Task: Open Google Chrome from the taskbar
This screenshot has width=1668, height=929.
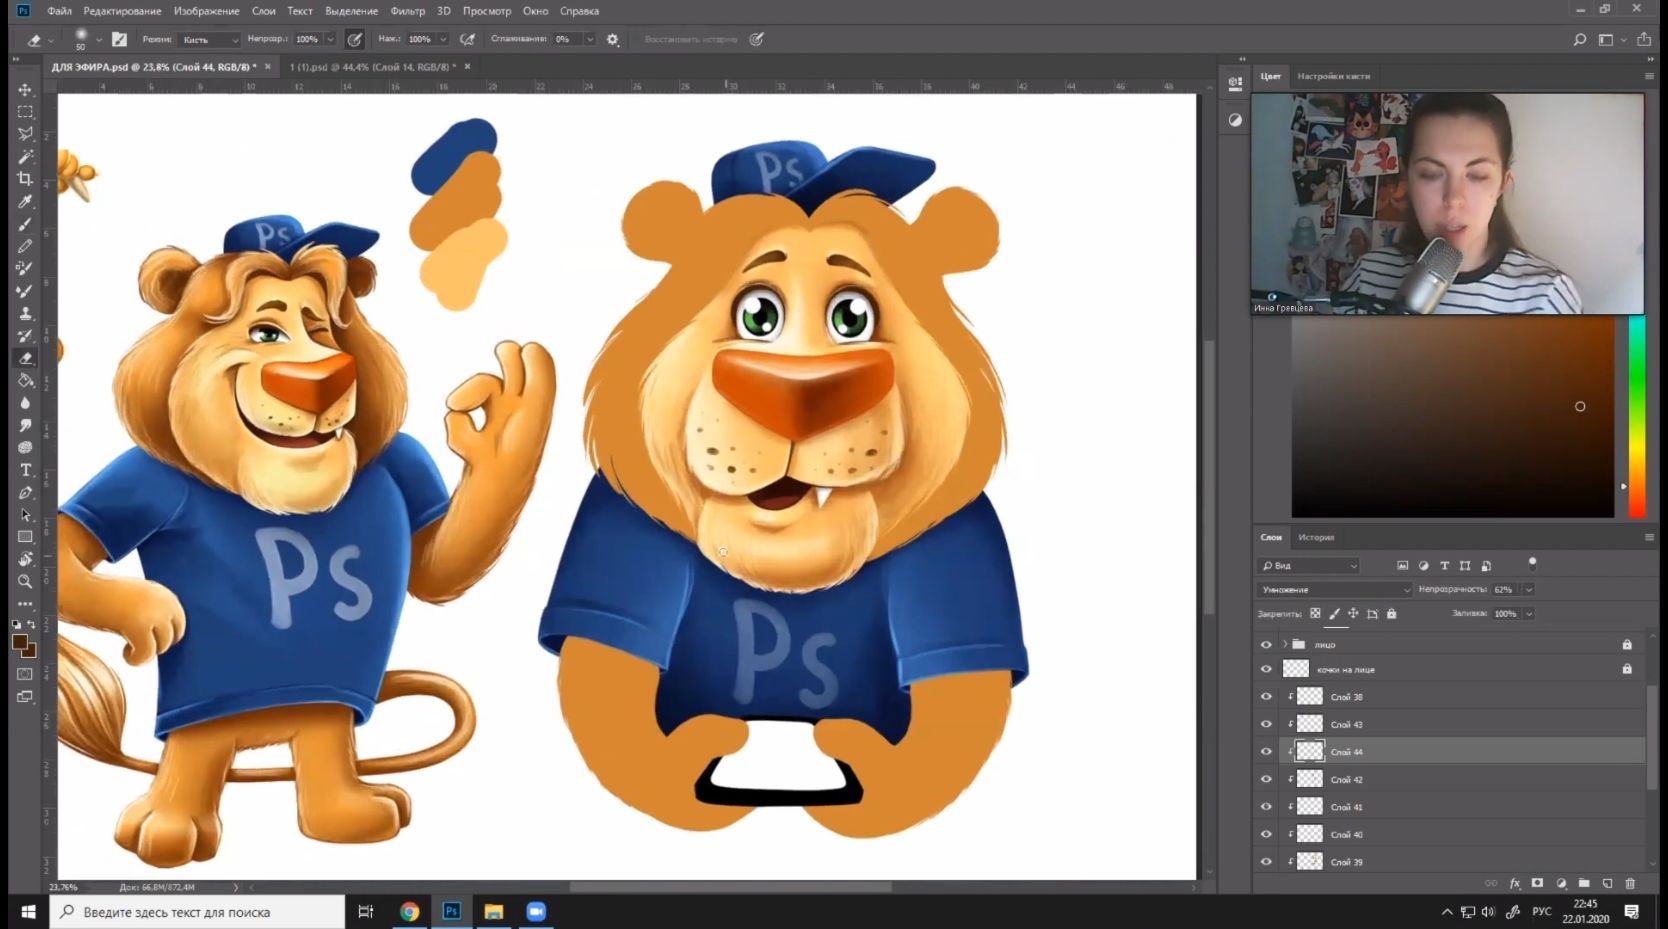Action: click(409, 912)
